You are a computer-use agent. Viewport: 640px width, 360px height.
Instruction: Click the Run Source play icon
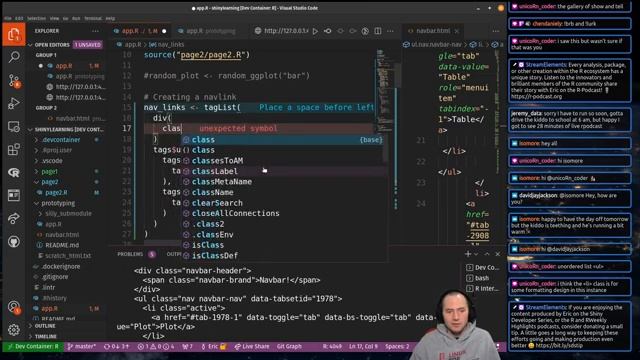coord(315,31)
